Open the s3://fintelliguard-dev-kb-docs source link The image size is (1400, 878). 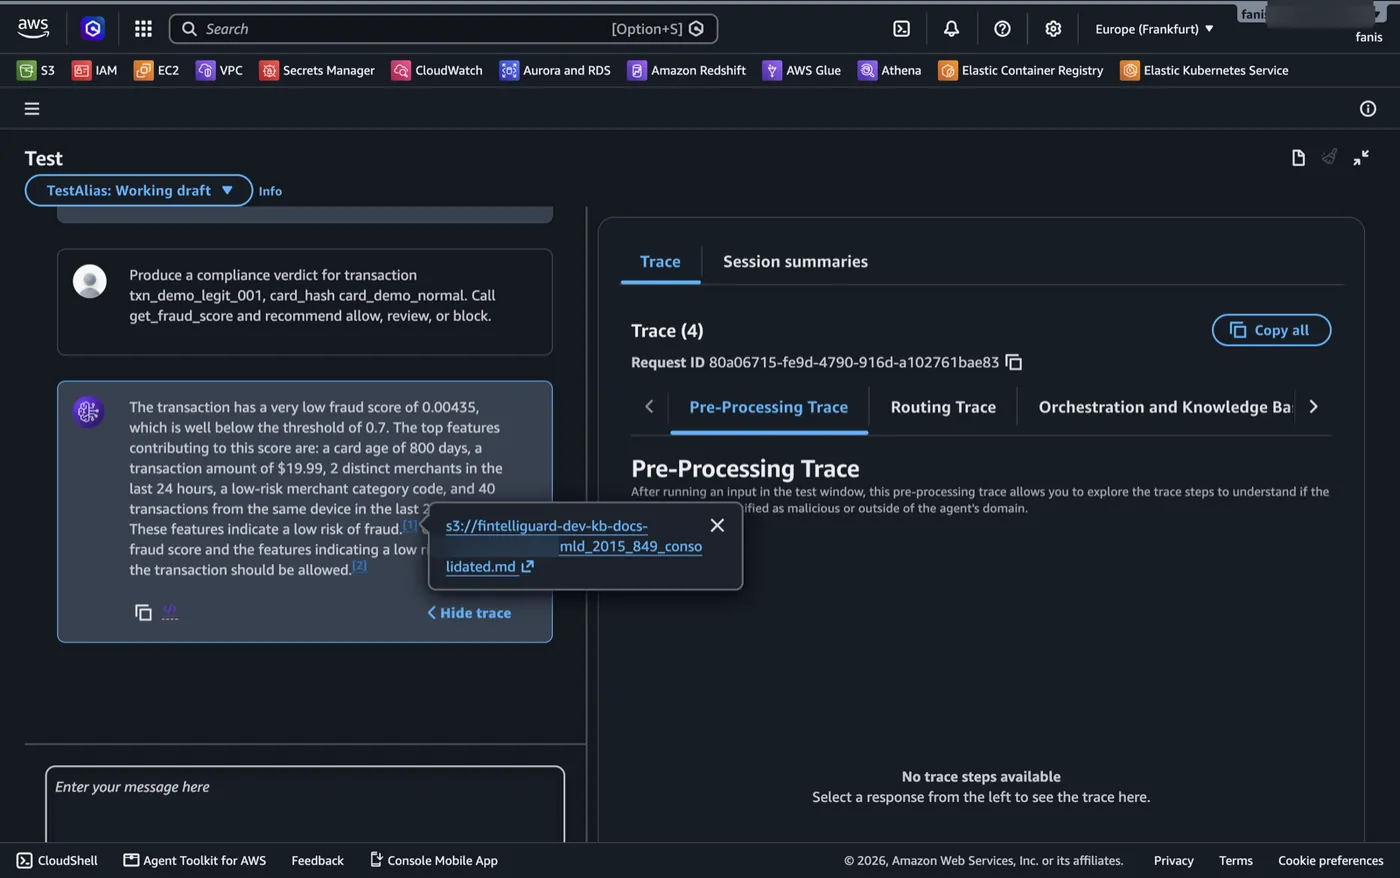tap(574, 546)
